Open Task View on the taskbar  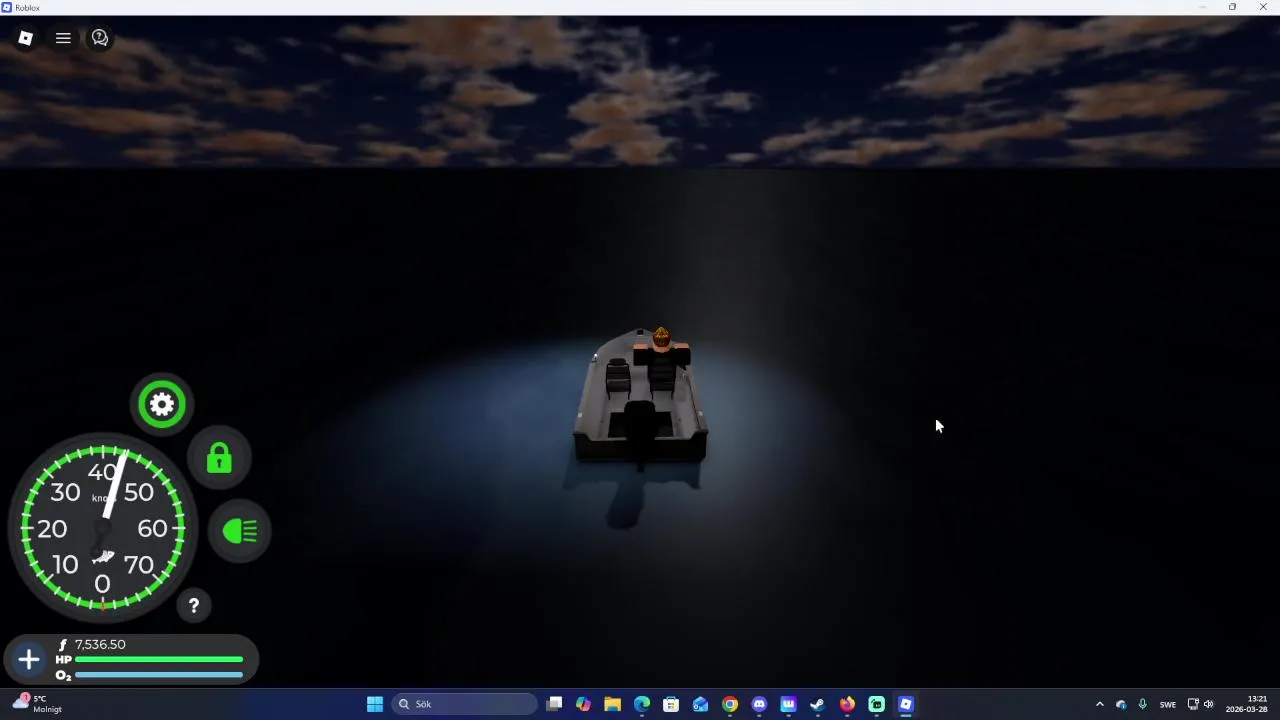554,704
